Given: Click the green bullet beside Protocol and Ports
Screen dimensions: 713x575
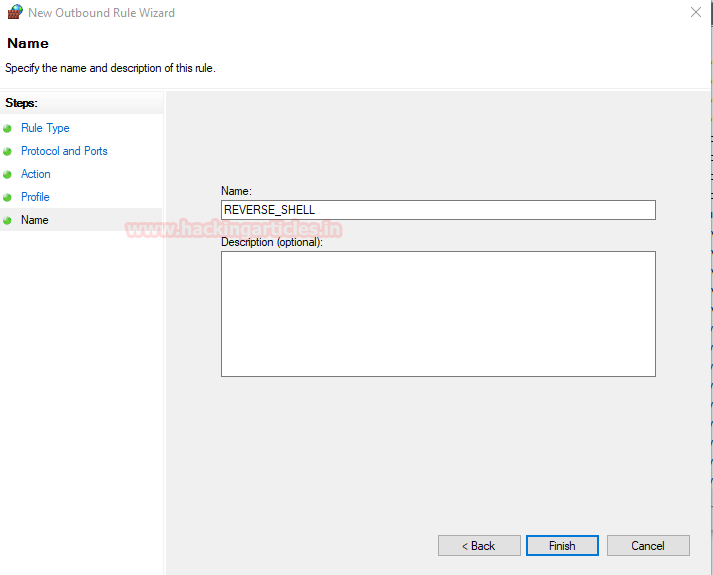Looking at the screenshot, I should (7, 151).
